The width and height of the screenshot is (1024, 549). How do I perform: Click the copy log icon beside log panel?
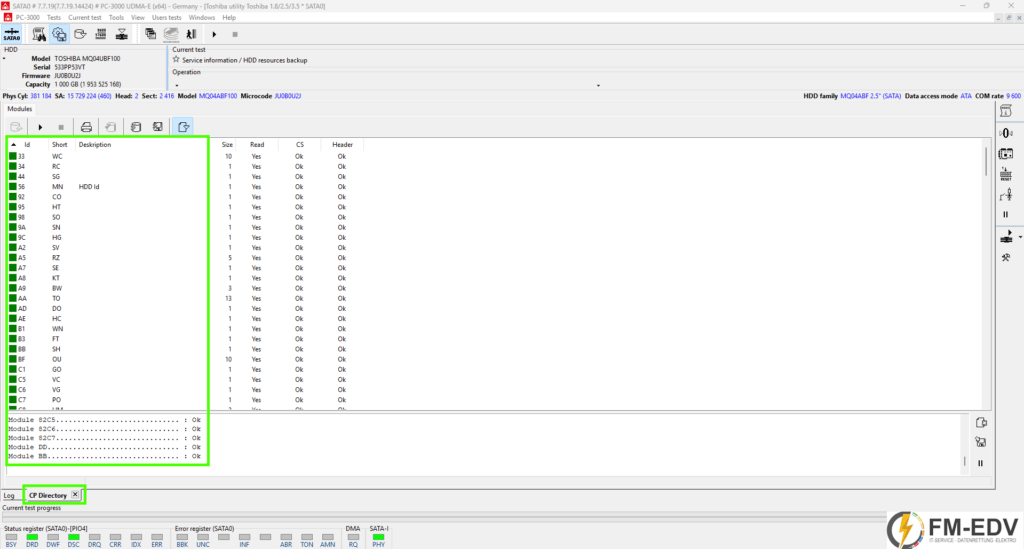[x=981, y=423]
